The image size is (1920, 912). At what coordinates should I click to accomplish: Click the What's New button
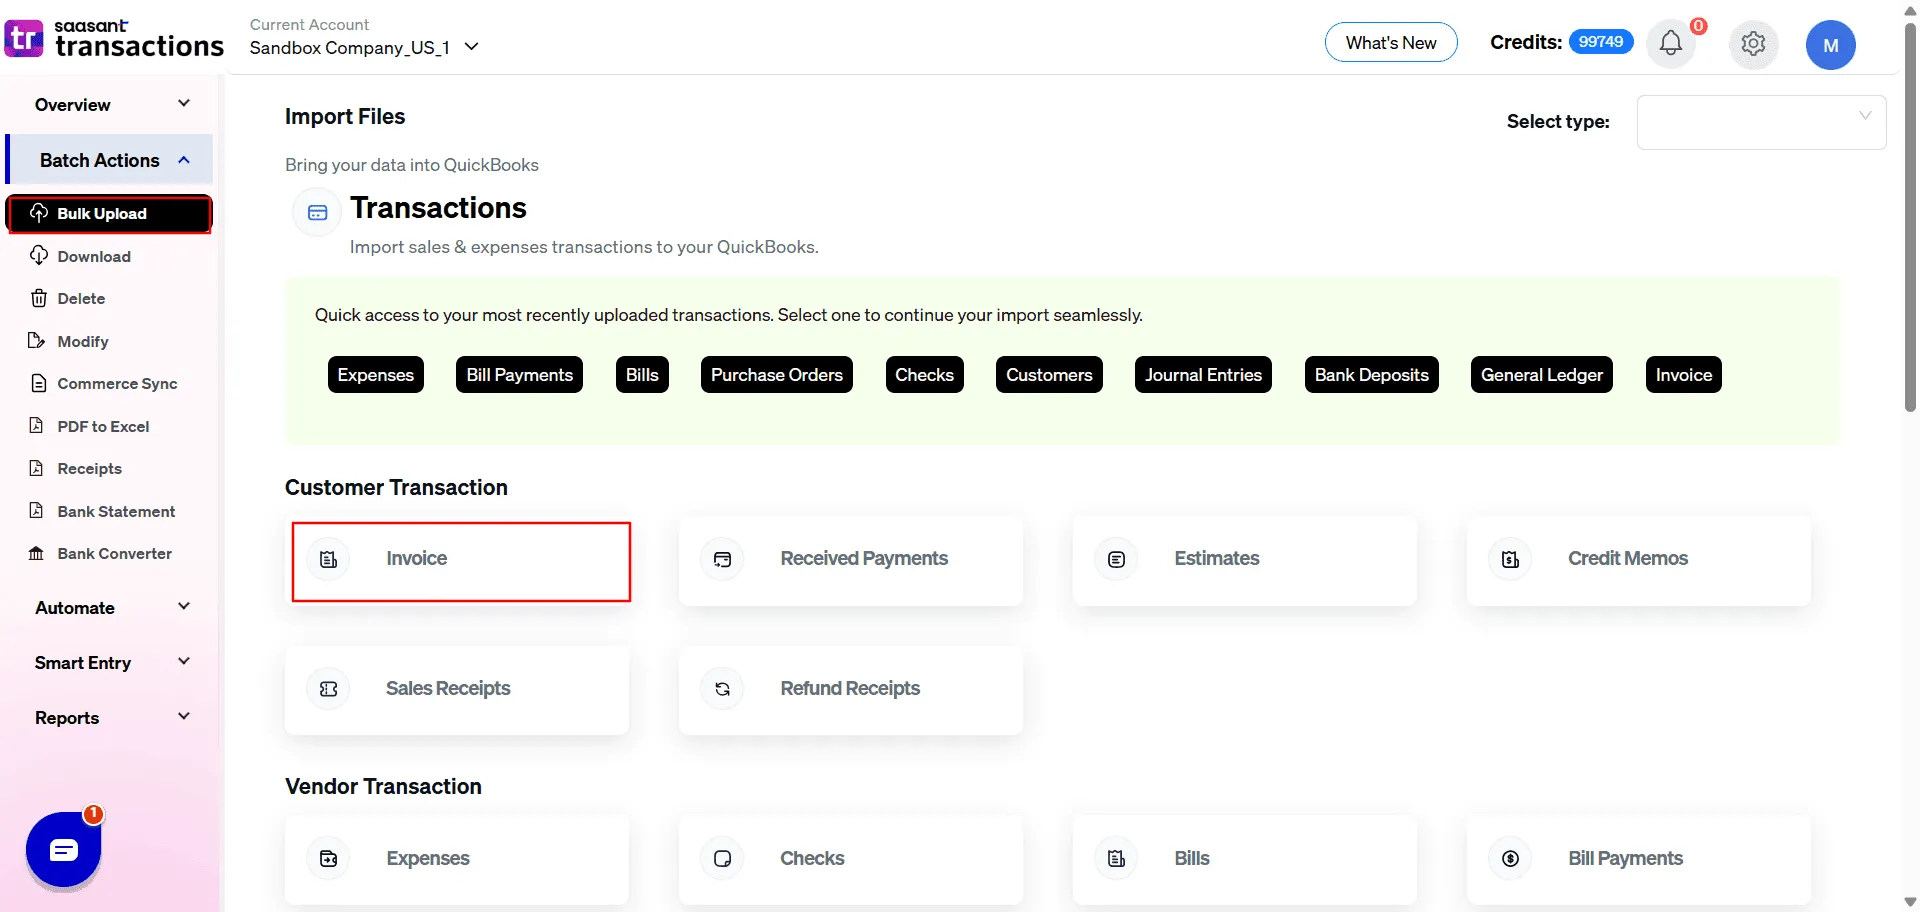(1391, 42)
